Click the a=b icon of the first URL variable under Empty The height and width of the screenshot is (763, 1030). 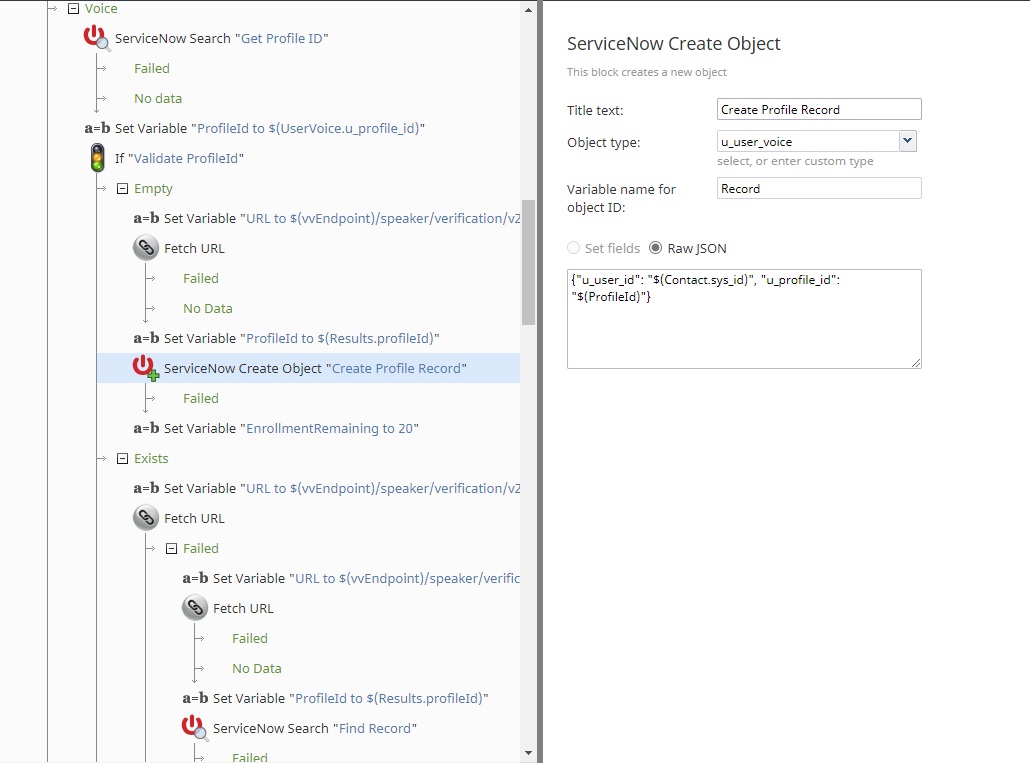point(146,218)
